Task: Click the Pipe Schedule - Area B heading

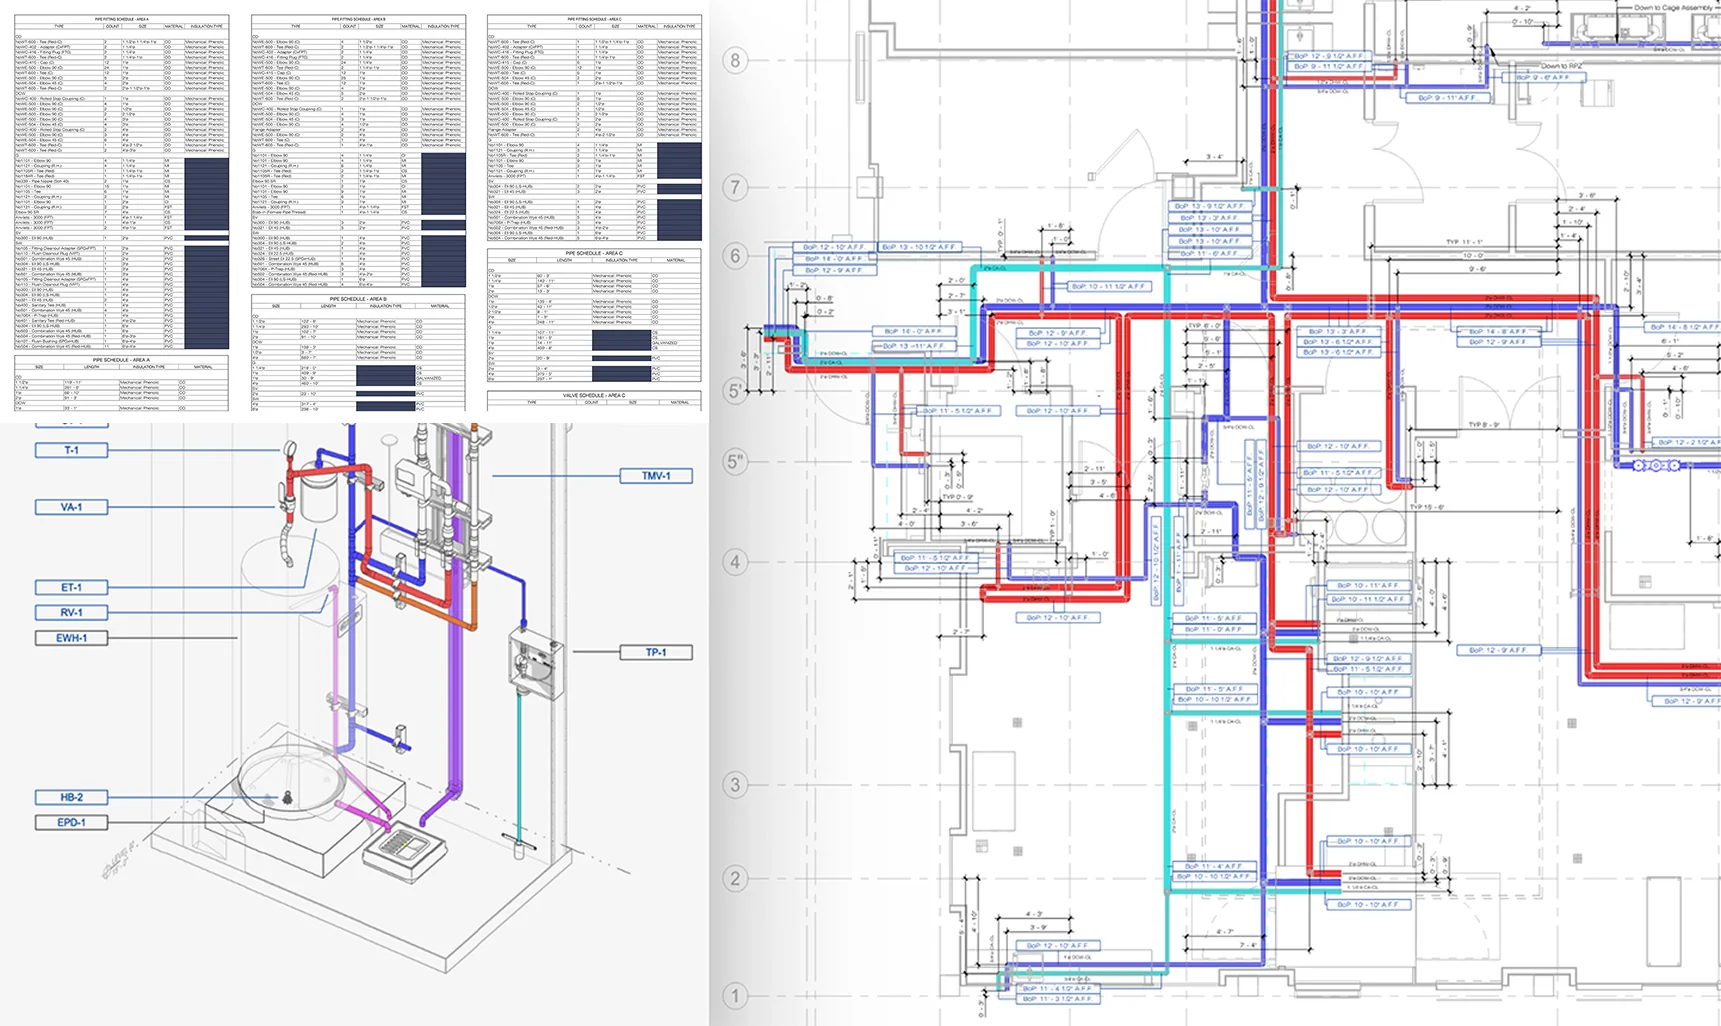Action: (357, 299)
